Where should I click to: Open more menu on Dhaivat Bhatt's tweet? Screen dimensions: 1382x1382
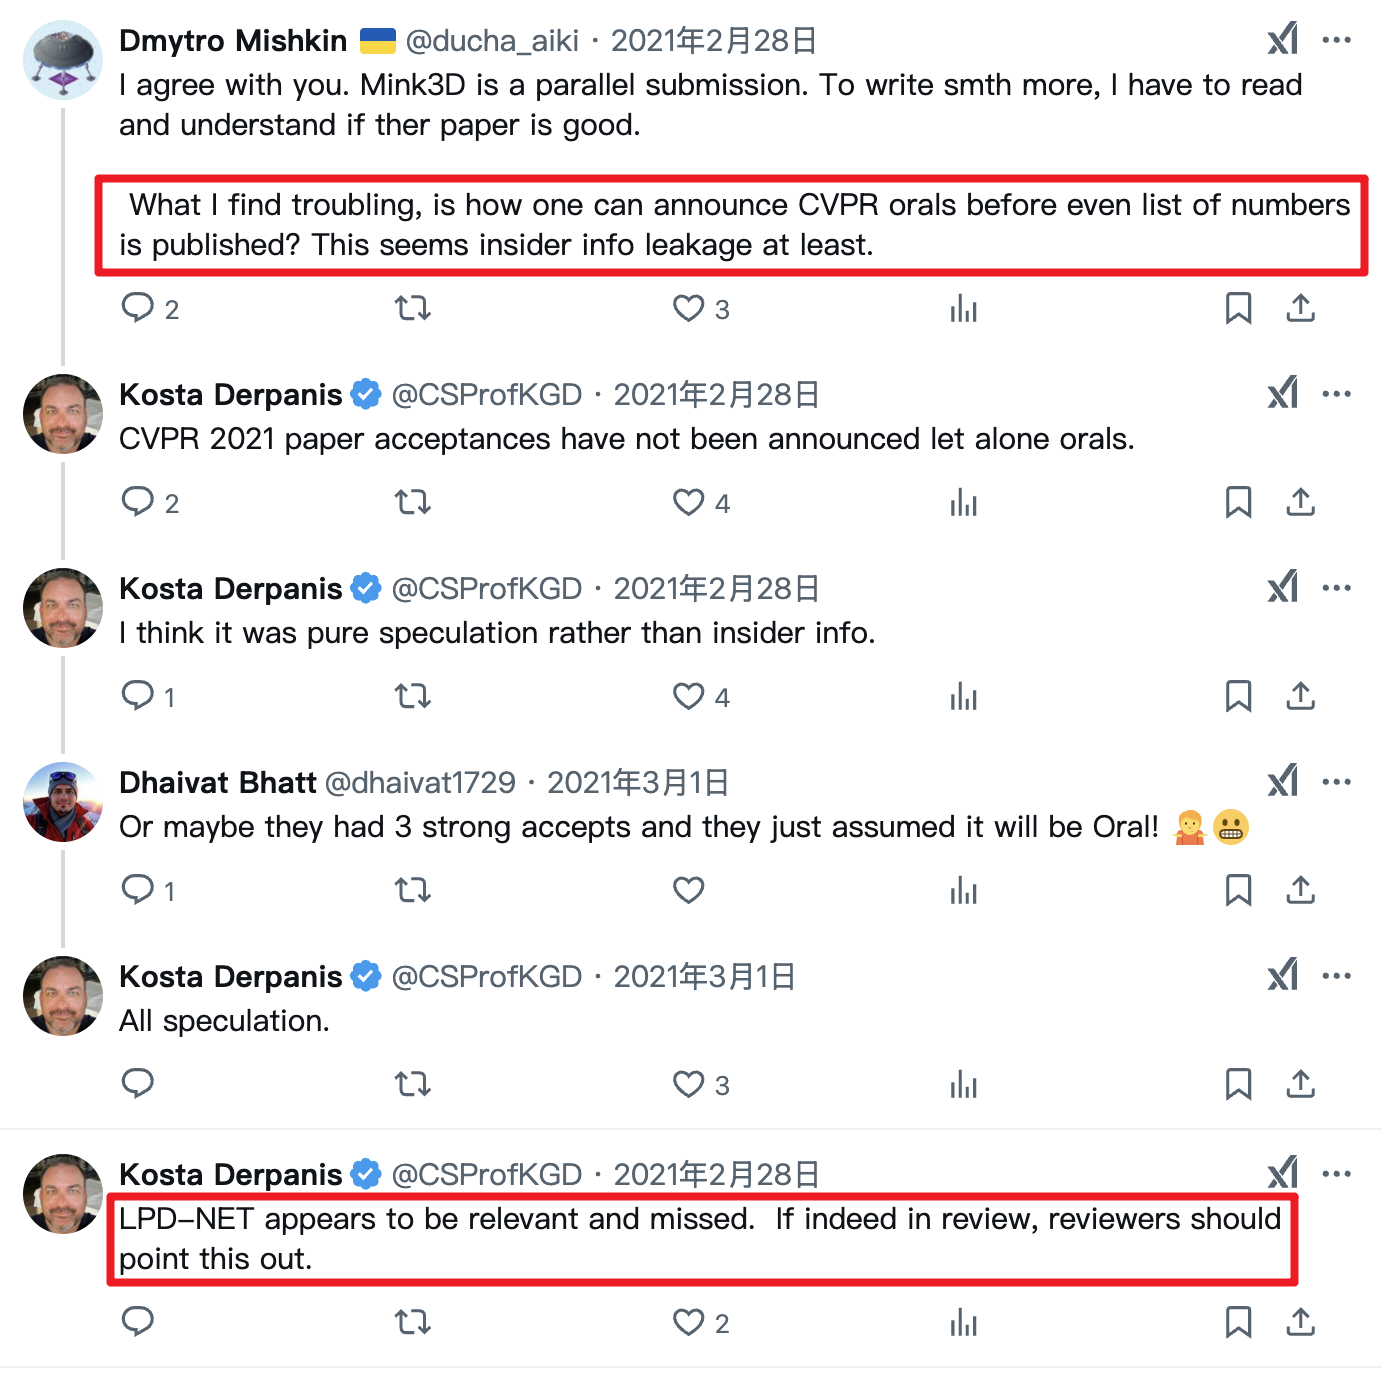1336,782
